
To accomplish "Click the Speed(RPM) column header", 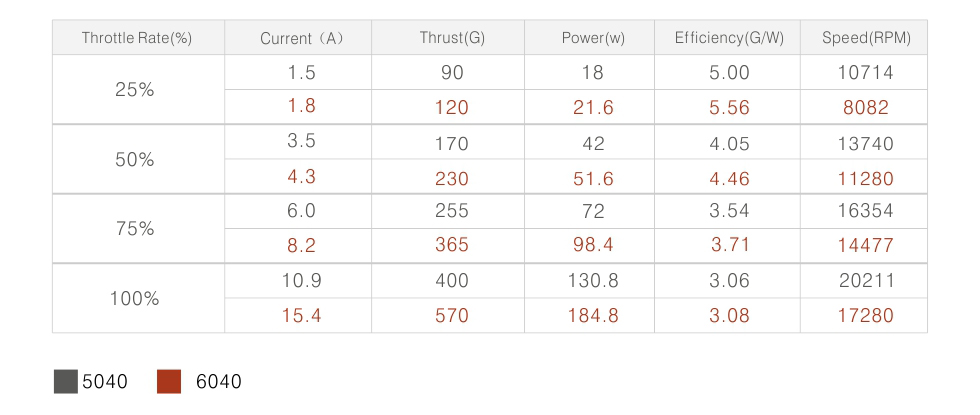I will pos(864,38).
